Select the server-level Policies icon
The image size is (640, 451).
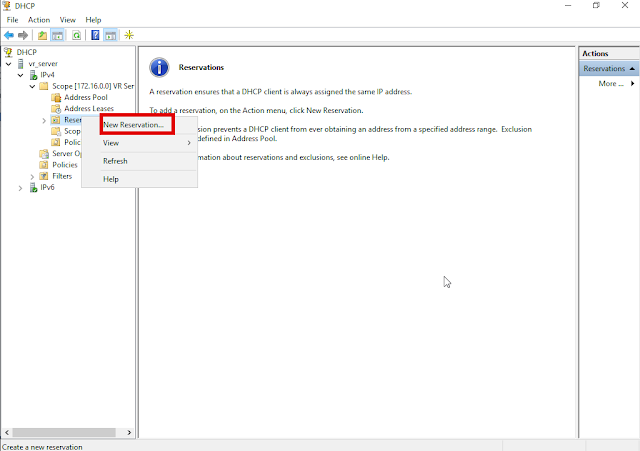(44, 165)
